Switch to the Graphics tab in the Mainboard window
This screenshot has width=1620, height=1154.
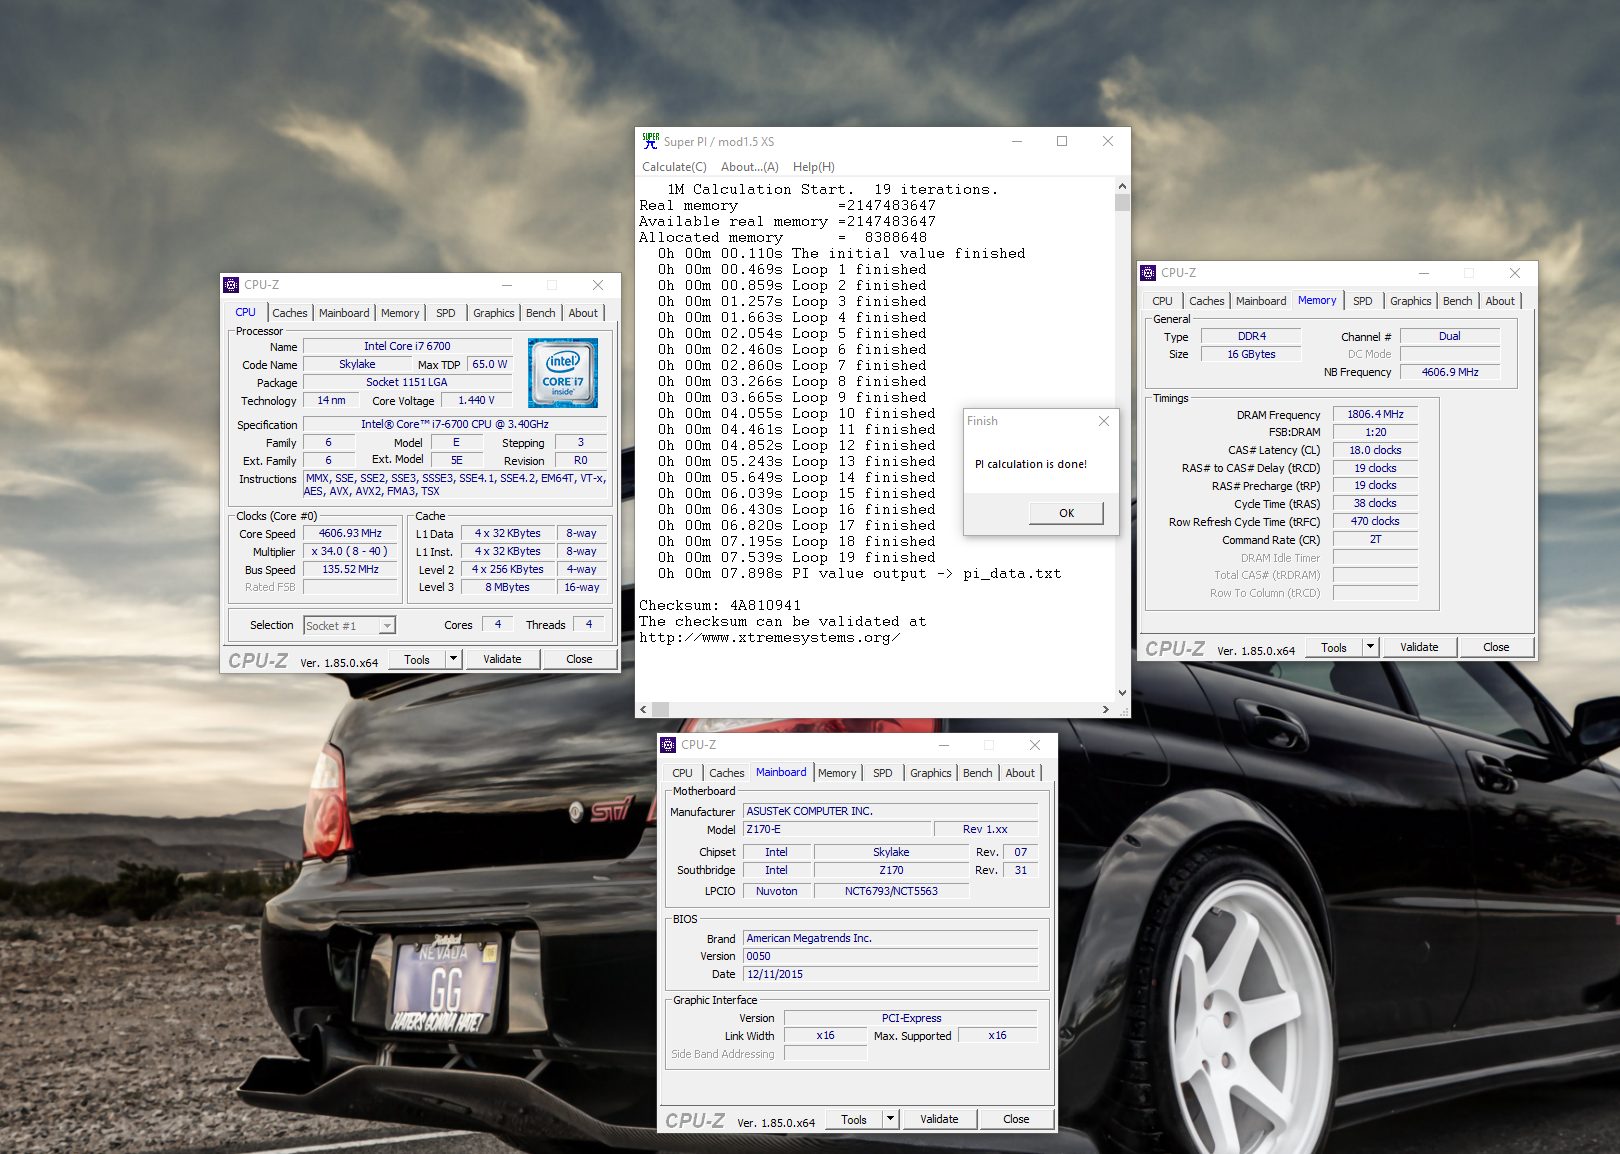coord(931,773)
